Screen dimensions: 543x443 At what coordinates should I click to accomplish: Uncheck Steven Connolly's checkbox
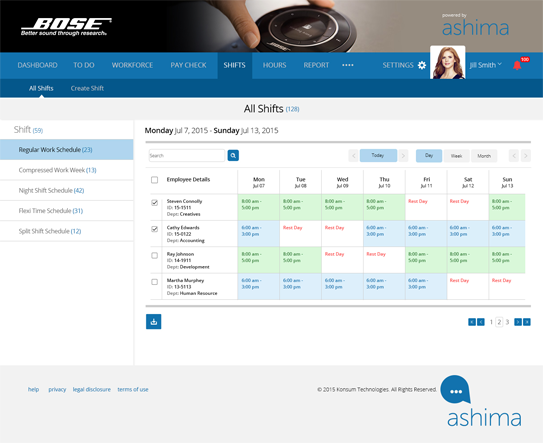point(154,203)
